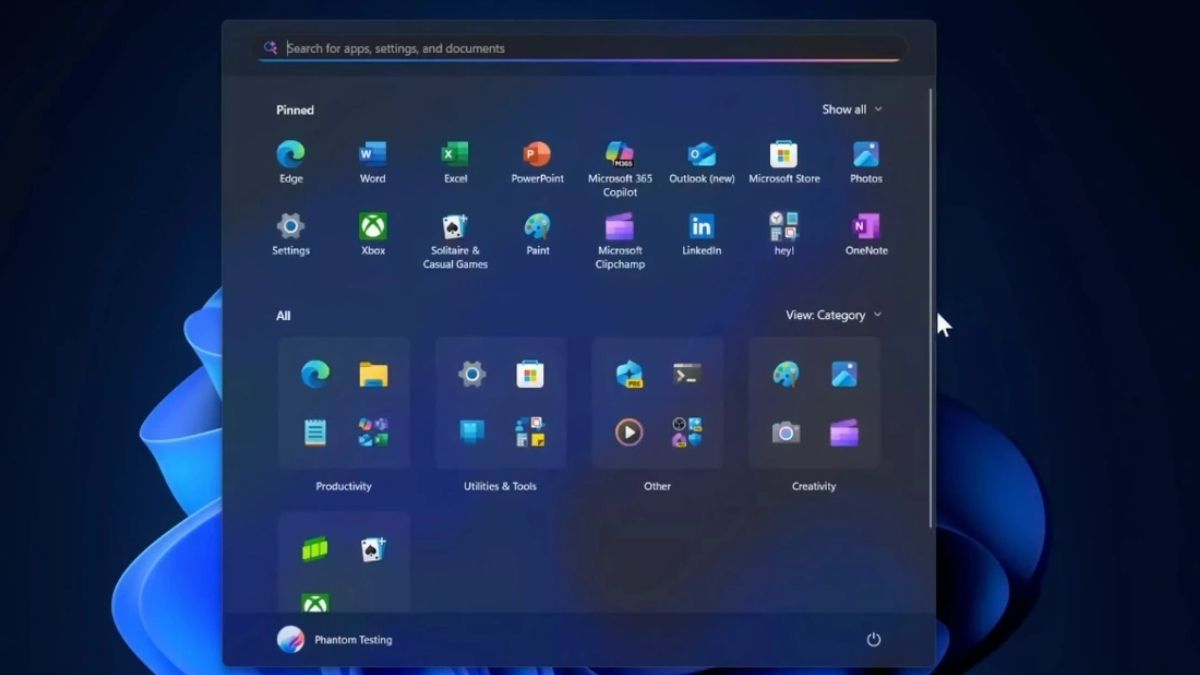This screenshot has width=1200, height=675.
Task: Launch PowerPoint from pinned apps
Action: click(x=537, y=162)
